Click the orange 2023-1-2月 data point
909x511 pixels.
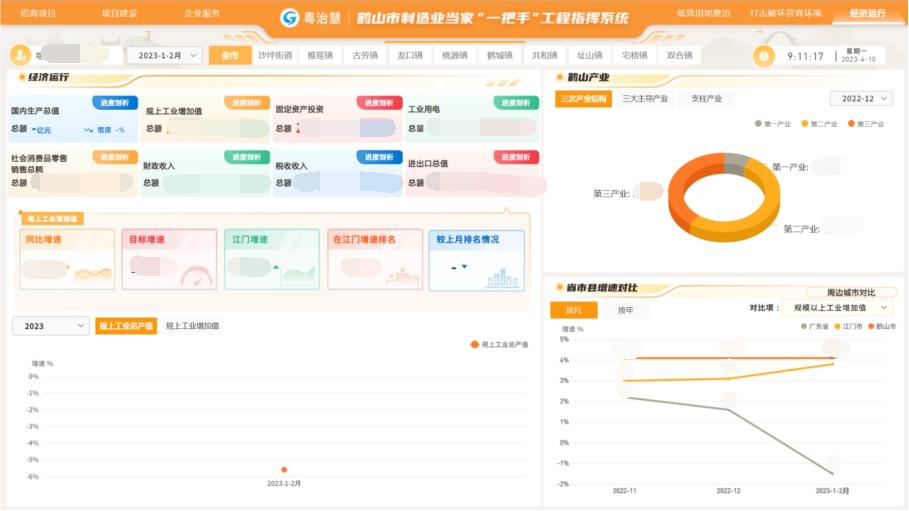coord(284,469)
